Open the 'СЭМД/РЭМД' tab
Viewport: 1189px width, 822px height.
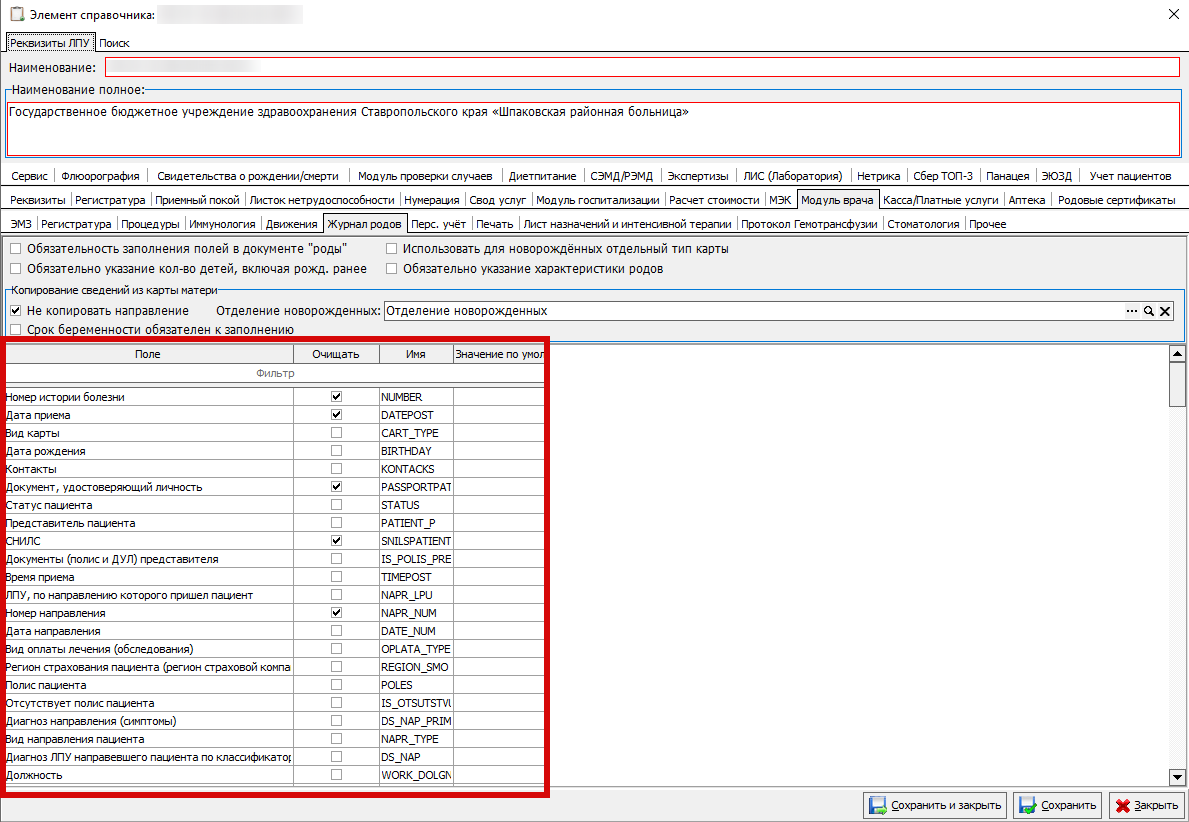click(x=621, y=176)
